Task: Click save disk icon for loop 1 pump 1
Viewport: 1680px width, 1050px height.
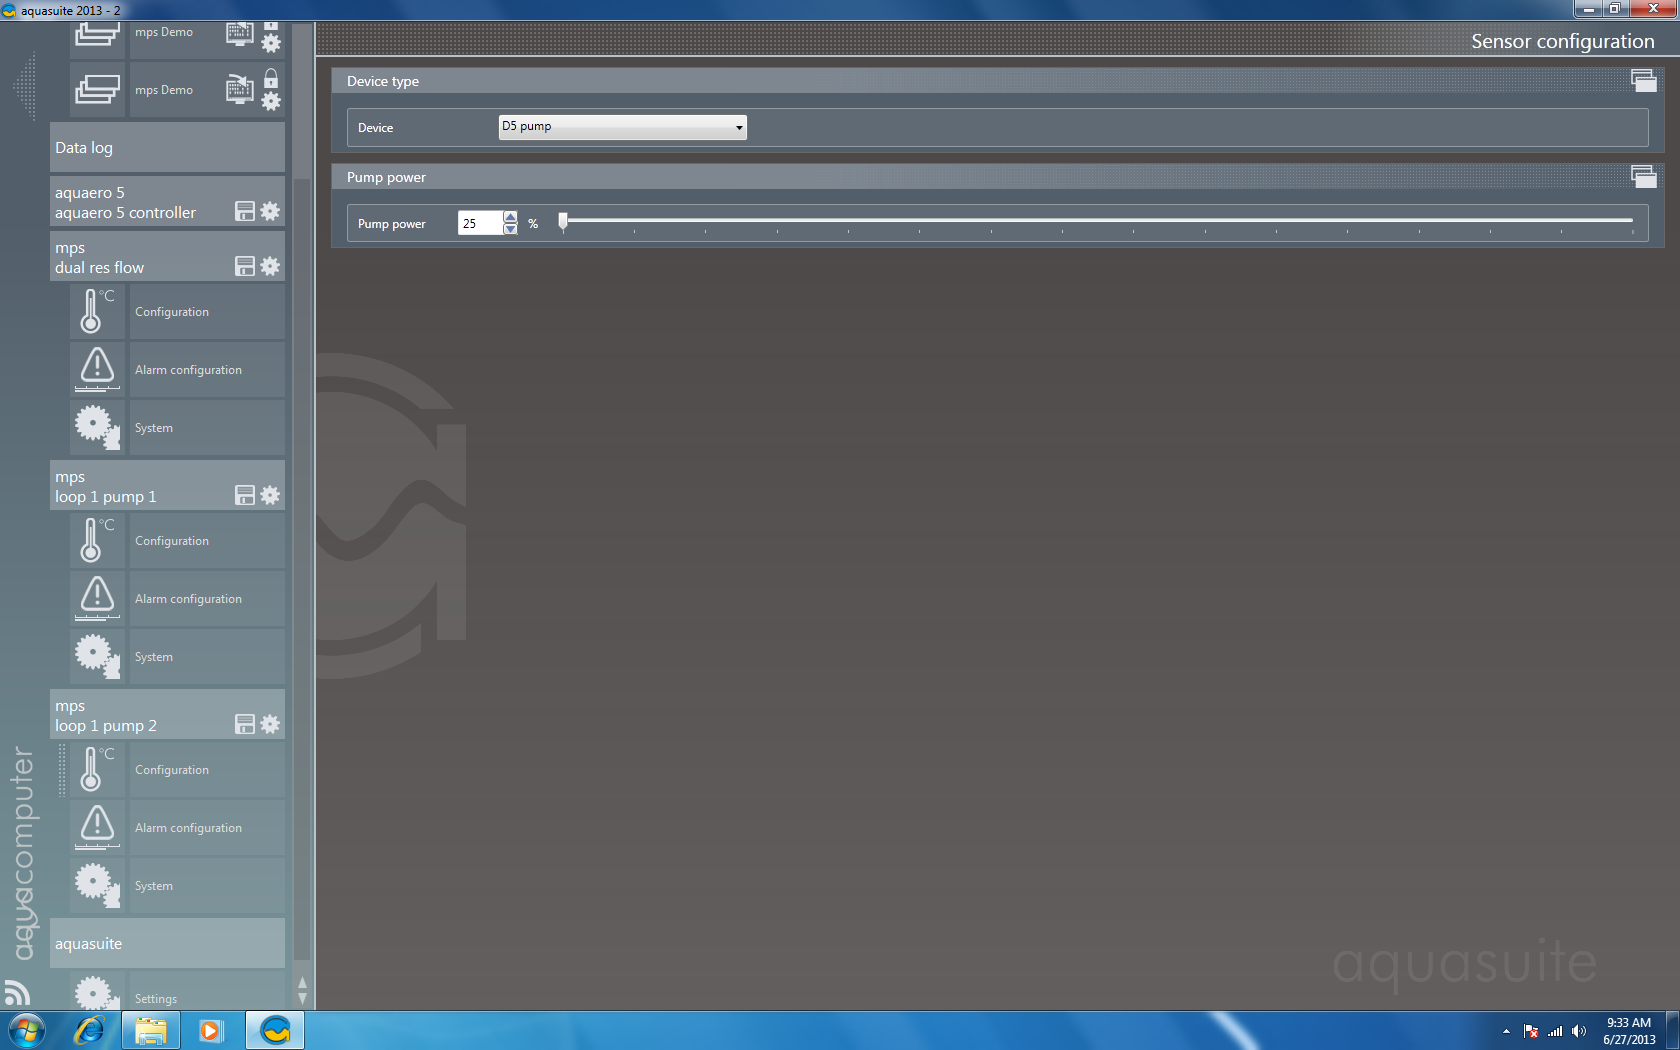Action: coord(245,495)
